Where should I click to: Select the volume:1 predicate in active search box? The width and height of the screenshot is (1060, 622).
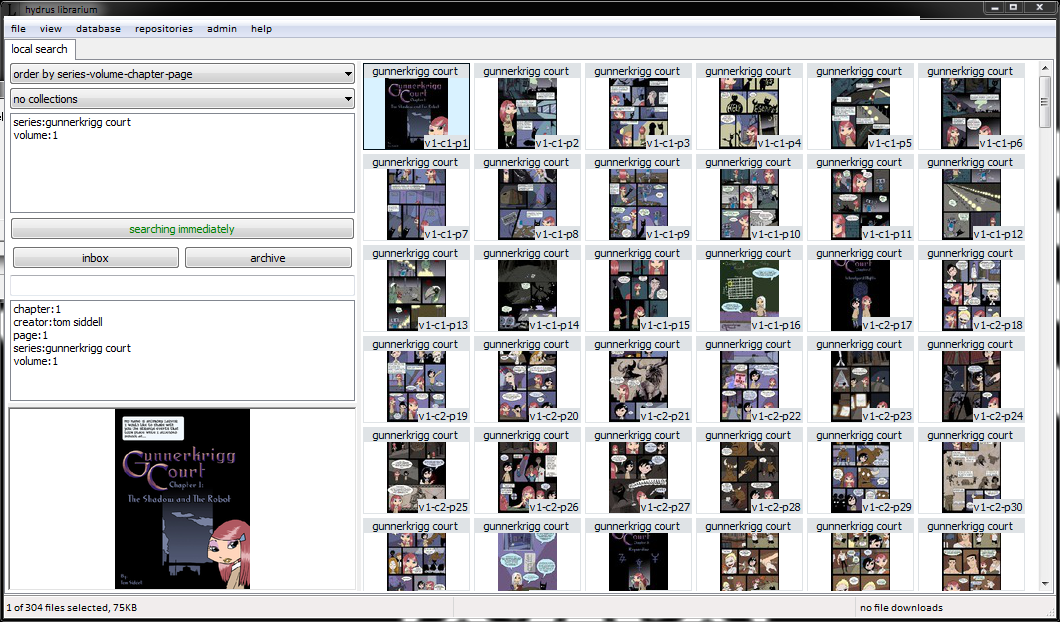[36, 135]
